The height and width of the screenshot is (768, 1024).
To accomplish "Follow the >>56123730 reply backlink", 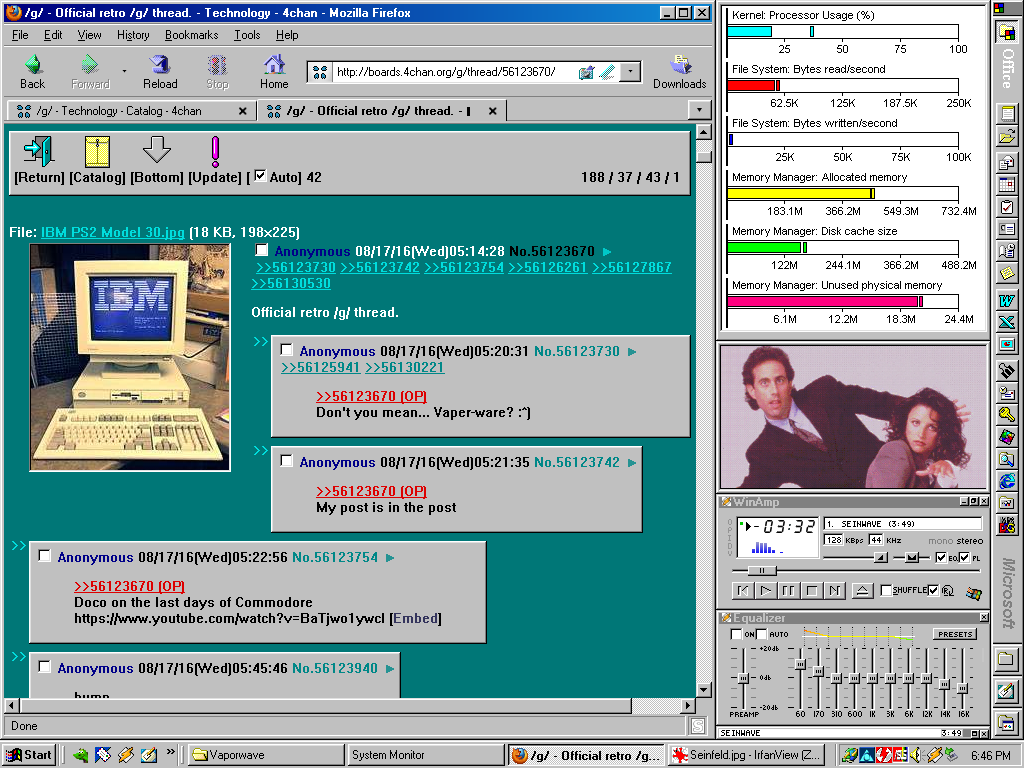I will point(296,268).
